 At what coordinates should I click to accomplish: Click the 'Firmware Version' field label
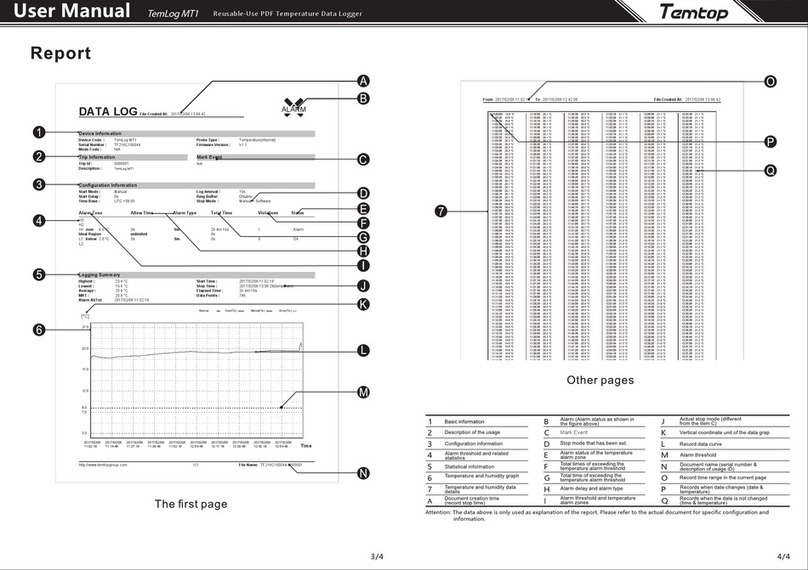[x=213, y=145]
